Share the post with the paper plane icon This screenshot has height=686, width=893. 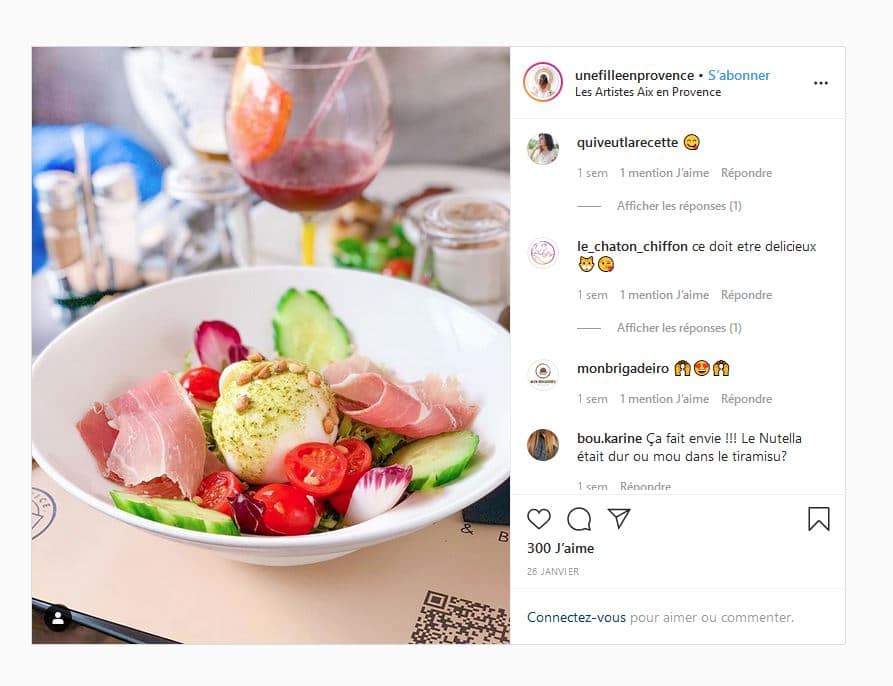pyautogui.click(x=619, y=518)
